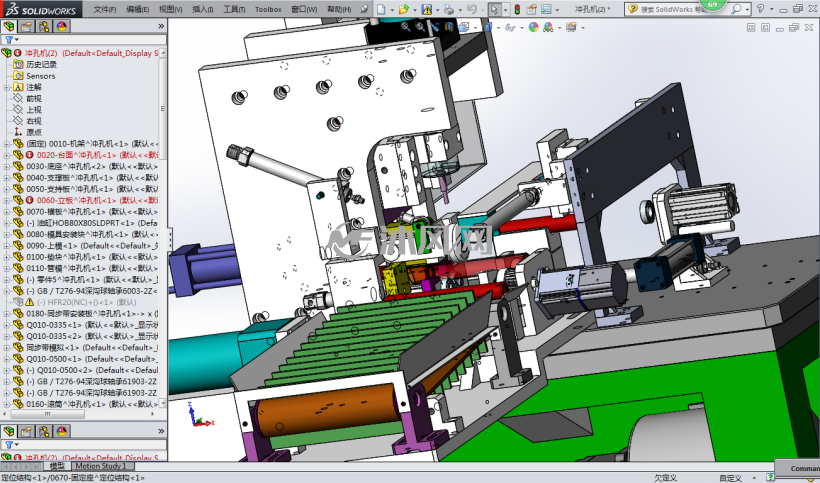Open the PropertyManager tab in top panel
Screen dimensions: 820x483
pos(27,26)
